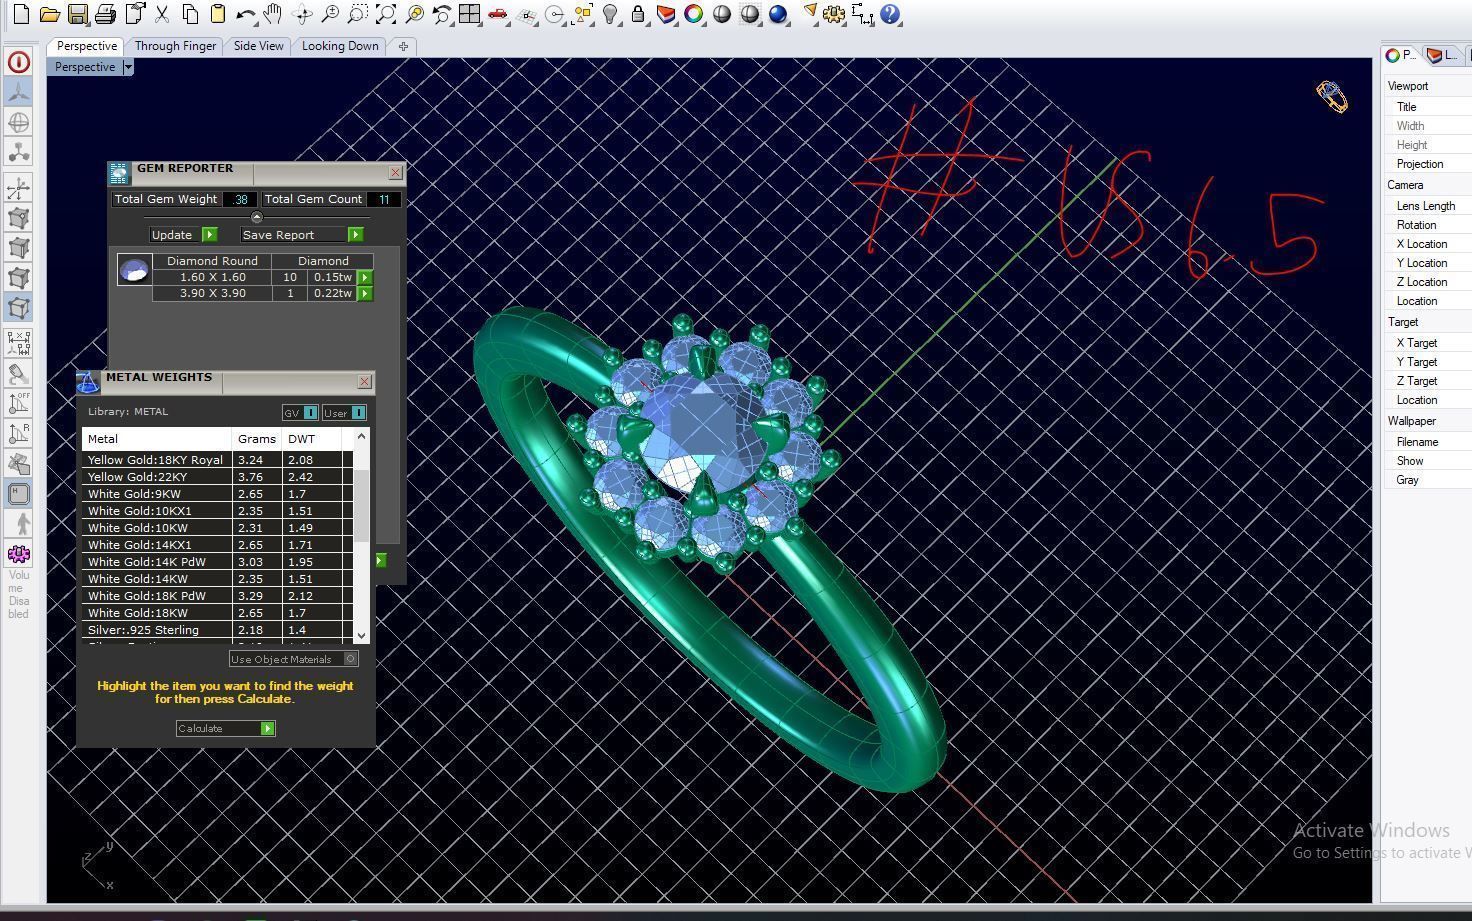
Task: Expand the 3.90 X 3.90 diamond row arrow
Action: click(364, 293)
